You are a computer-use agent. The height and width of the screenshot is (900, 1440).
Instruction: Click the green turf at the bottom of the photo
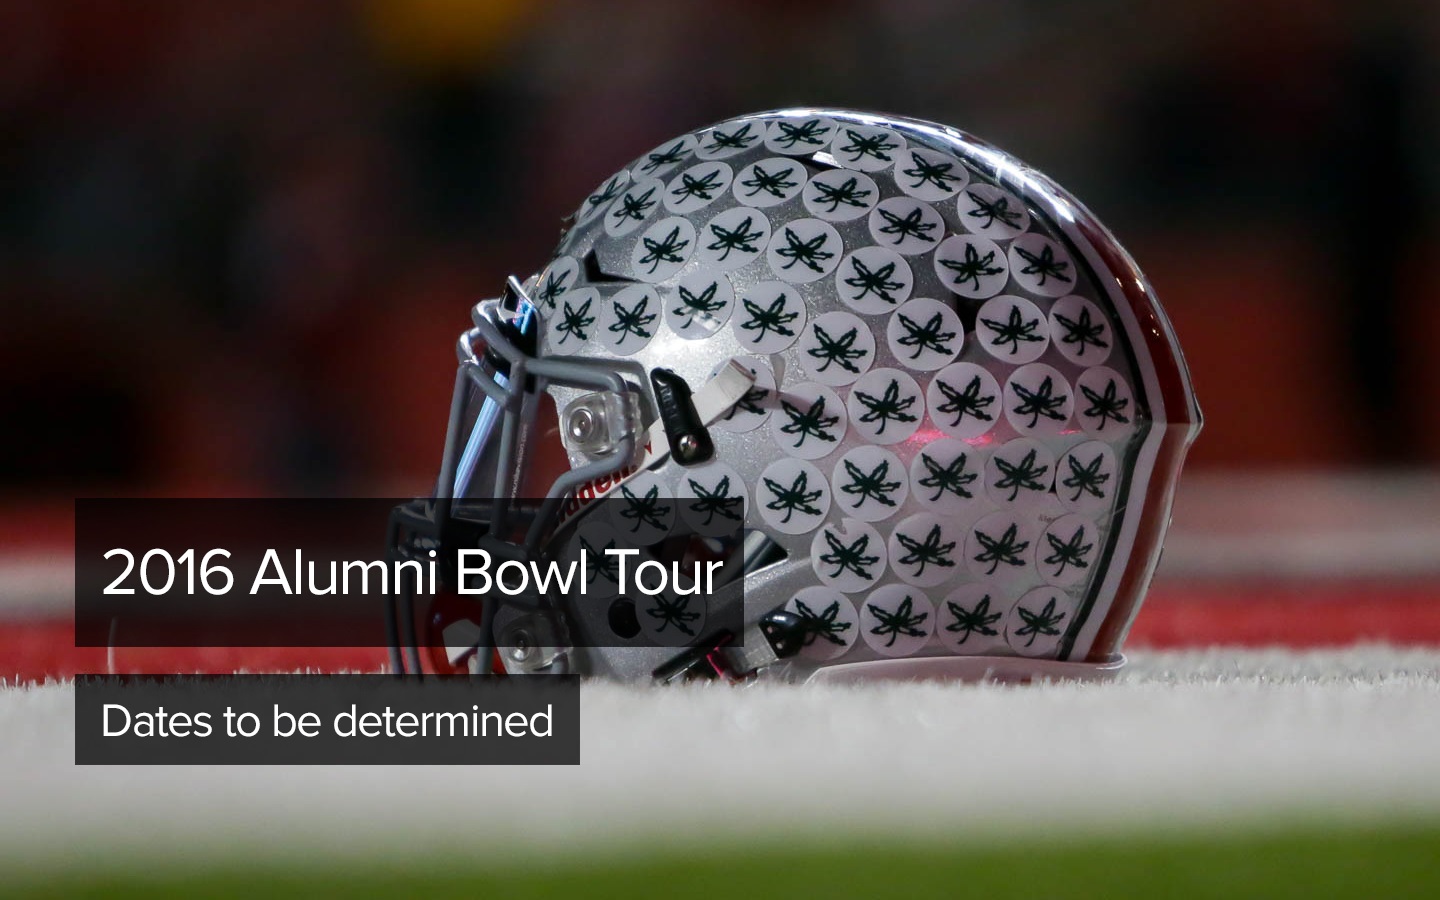[x=720, y=870]
